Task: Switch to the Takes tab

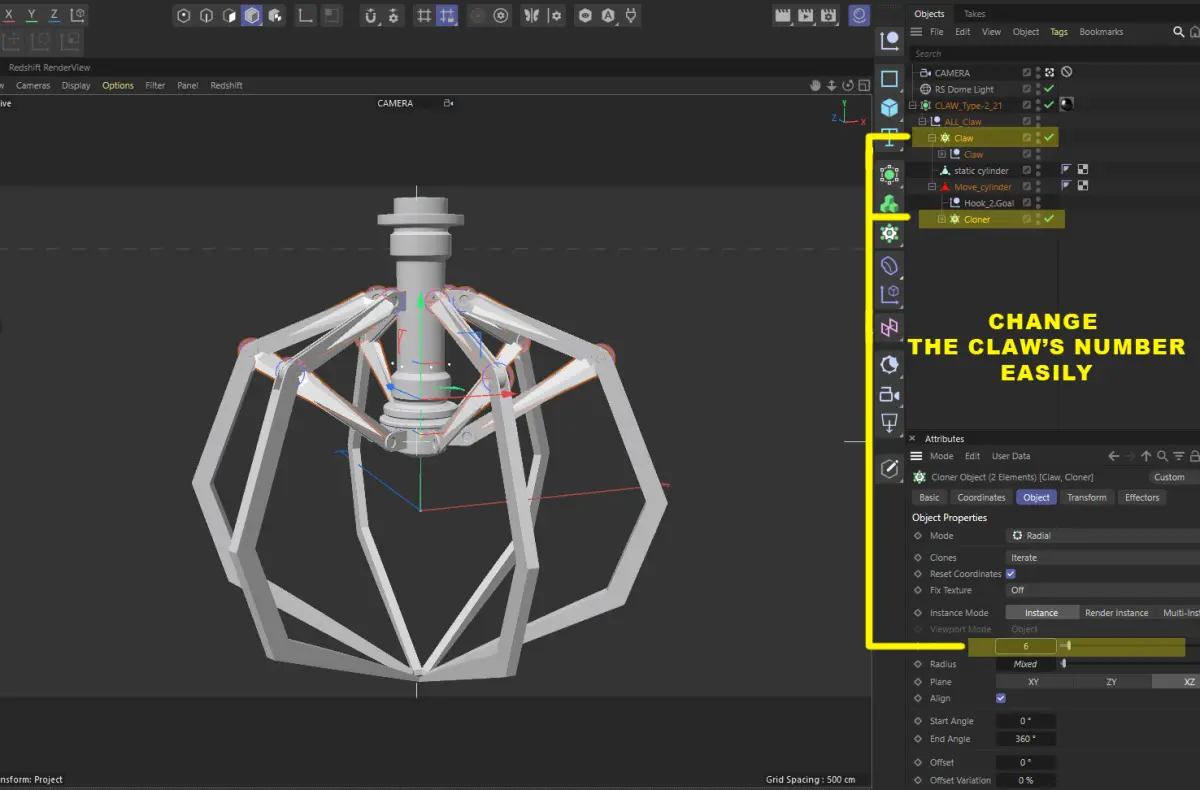Action: click(974, 14)
